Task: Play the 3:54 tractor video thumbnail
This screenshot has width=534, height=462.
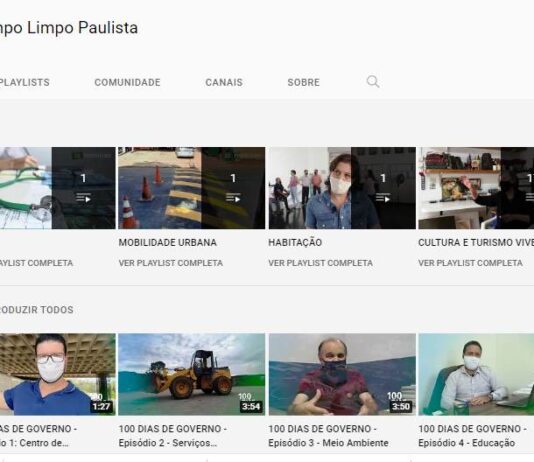Action: pos(191,375)
